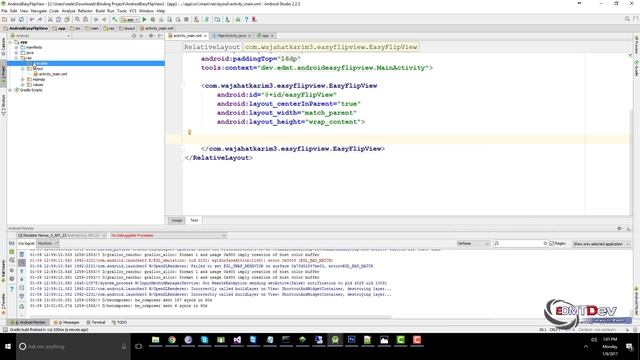Open the Refactor menu
The image size is (640, 360).
pos(85,11)
